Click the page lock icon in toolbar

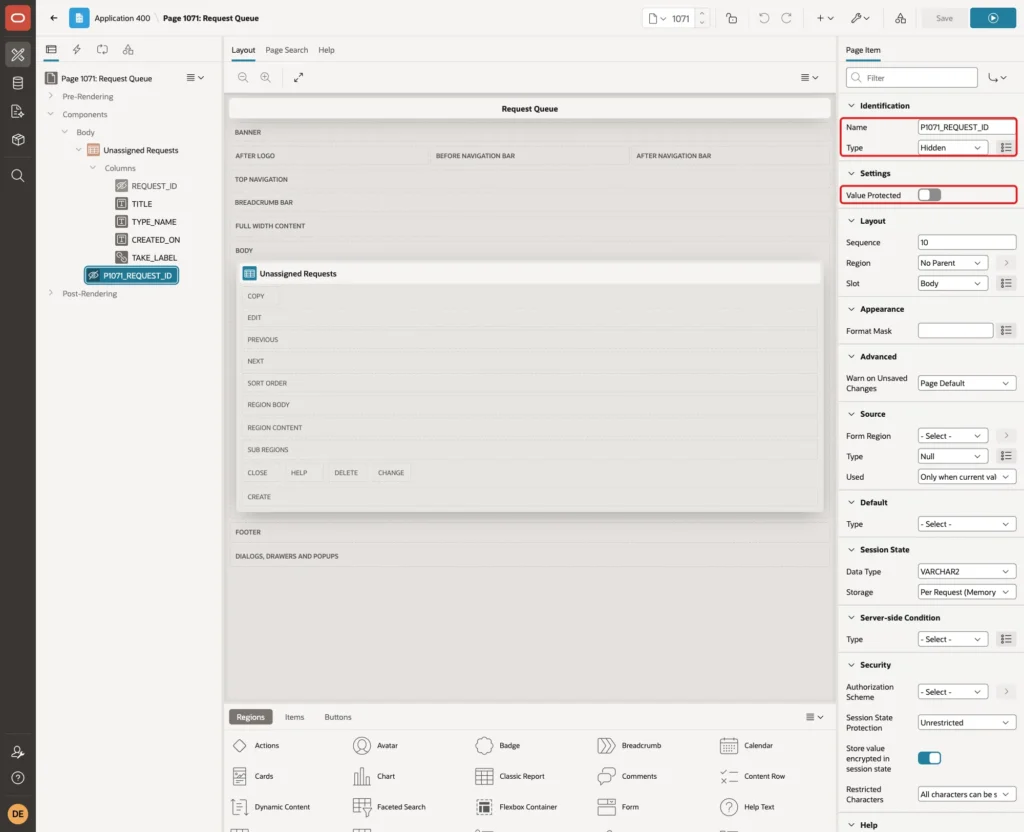click(731, 18)
